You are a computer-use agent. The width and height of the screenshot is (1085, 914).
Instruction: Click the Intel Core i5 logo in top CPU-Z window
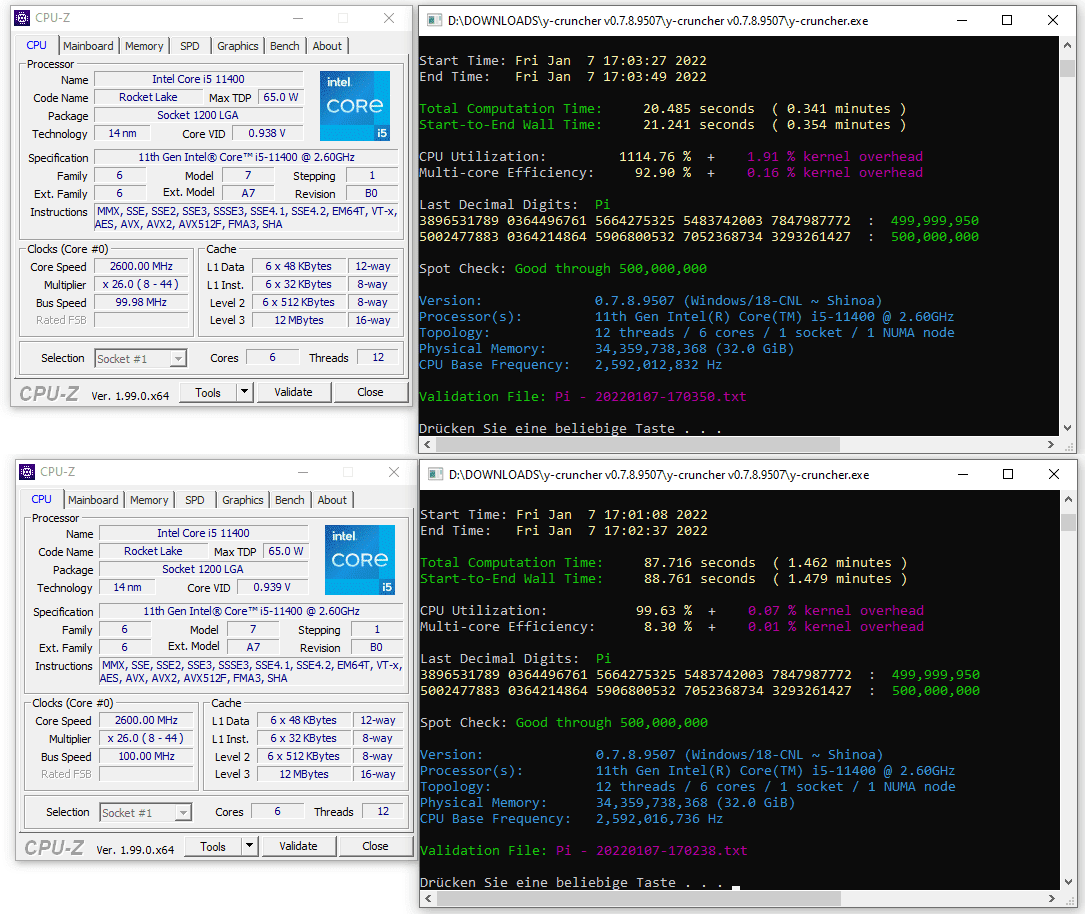coord(355,106)
